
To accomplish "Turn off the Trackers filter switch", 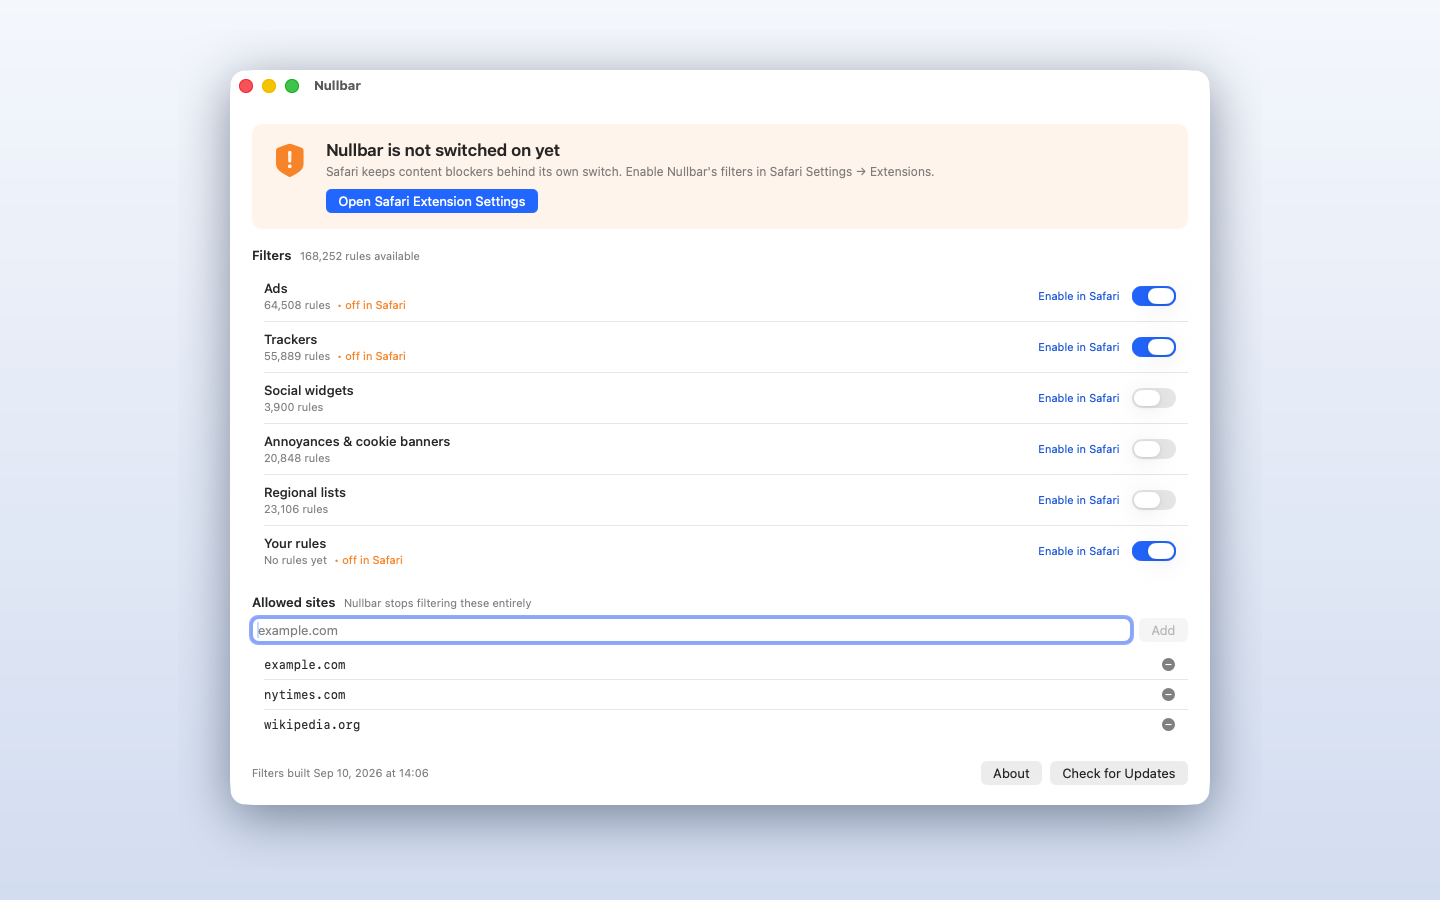I will 1154,347.
